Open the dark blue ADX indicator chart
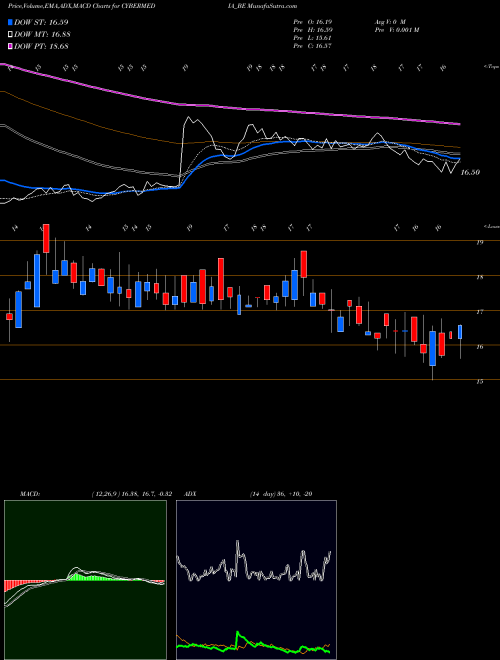The width and height of the screenshot is (500, 660). tap(256, 580)
